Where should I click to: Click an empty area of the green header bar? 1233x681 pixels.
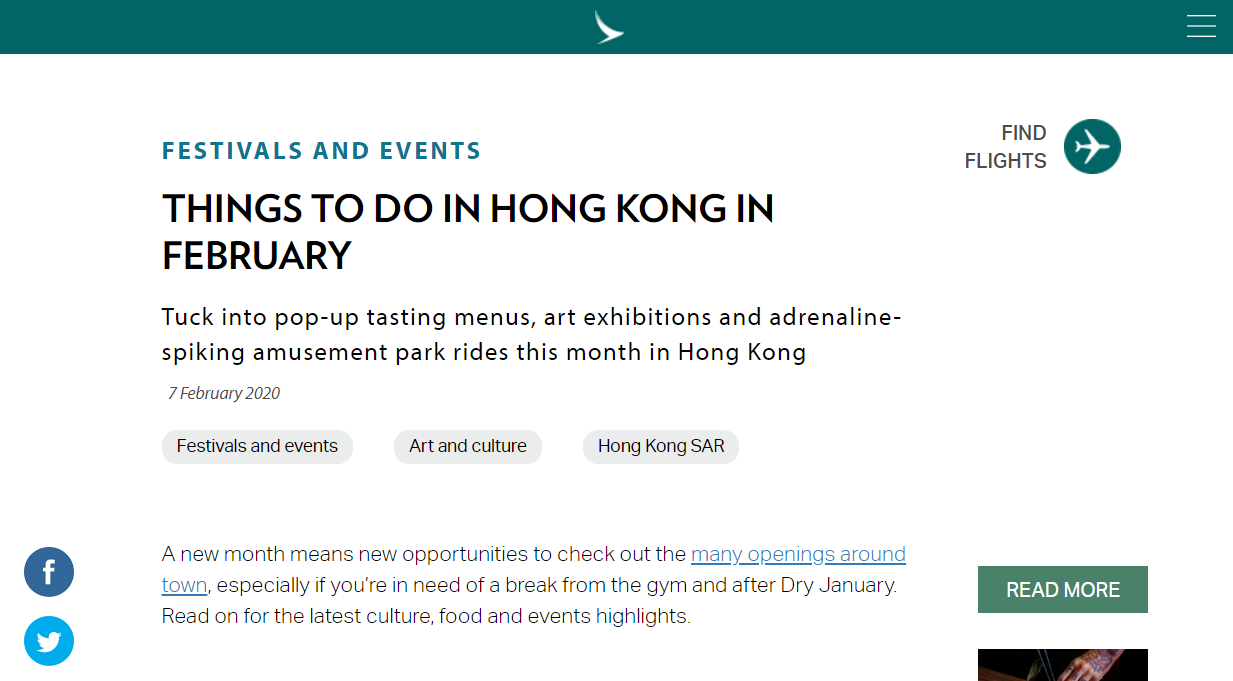pyautogui.click(x=300, y=27)
